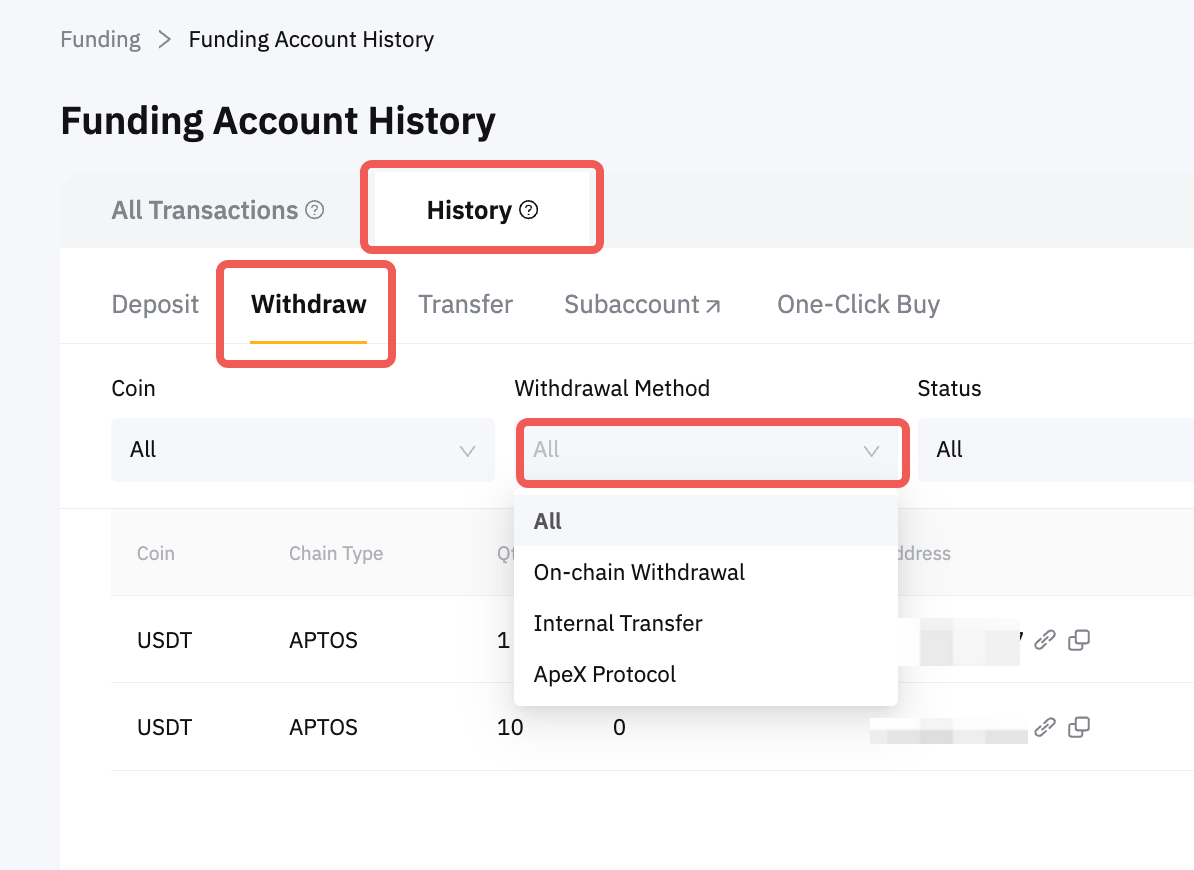Choose Internal Transfer from the list
The height and width of the screenshot is (870, 1194).
(x=618, y=624)
